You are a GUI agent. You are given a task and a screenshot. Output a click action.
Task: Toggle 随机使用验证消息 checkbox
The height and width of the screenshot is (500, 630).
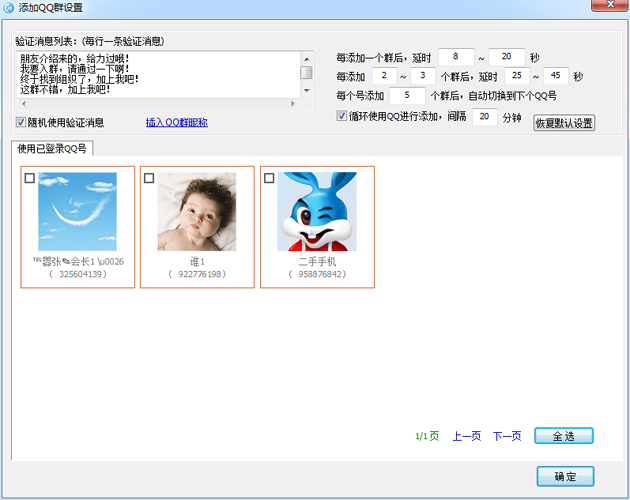tap(21, 122)
